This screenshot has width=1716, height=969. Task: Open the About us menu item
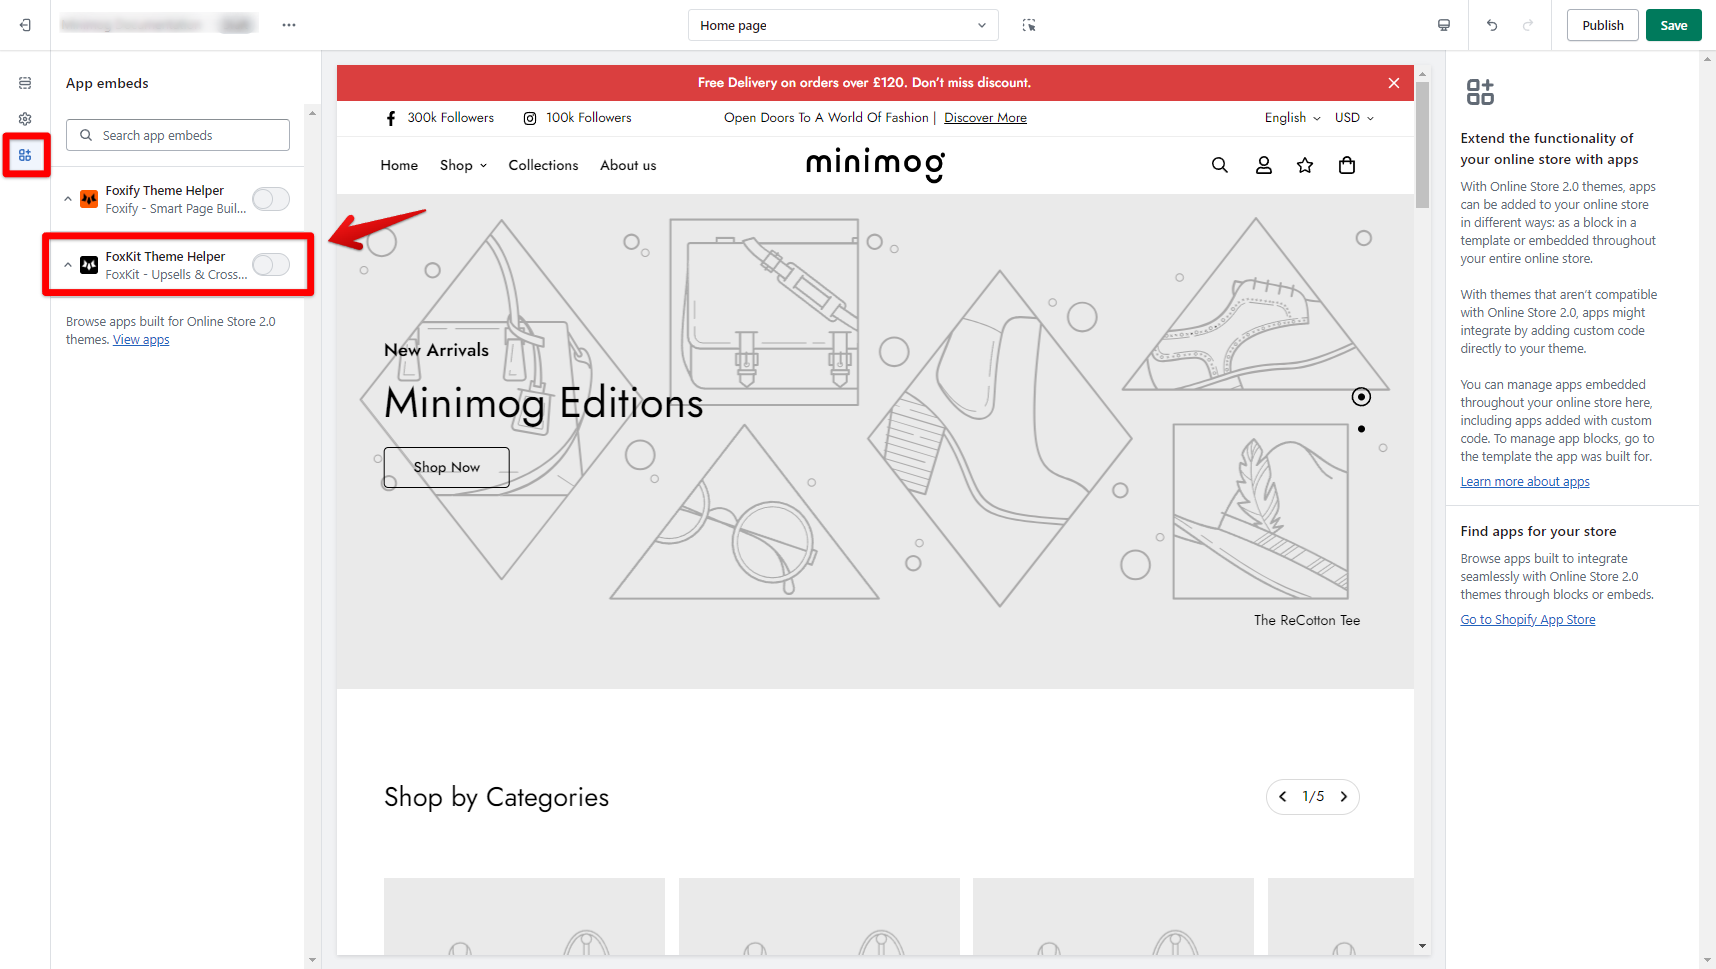point(628,165)
